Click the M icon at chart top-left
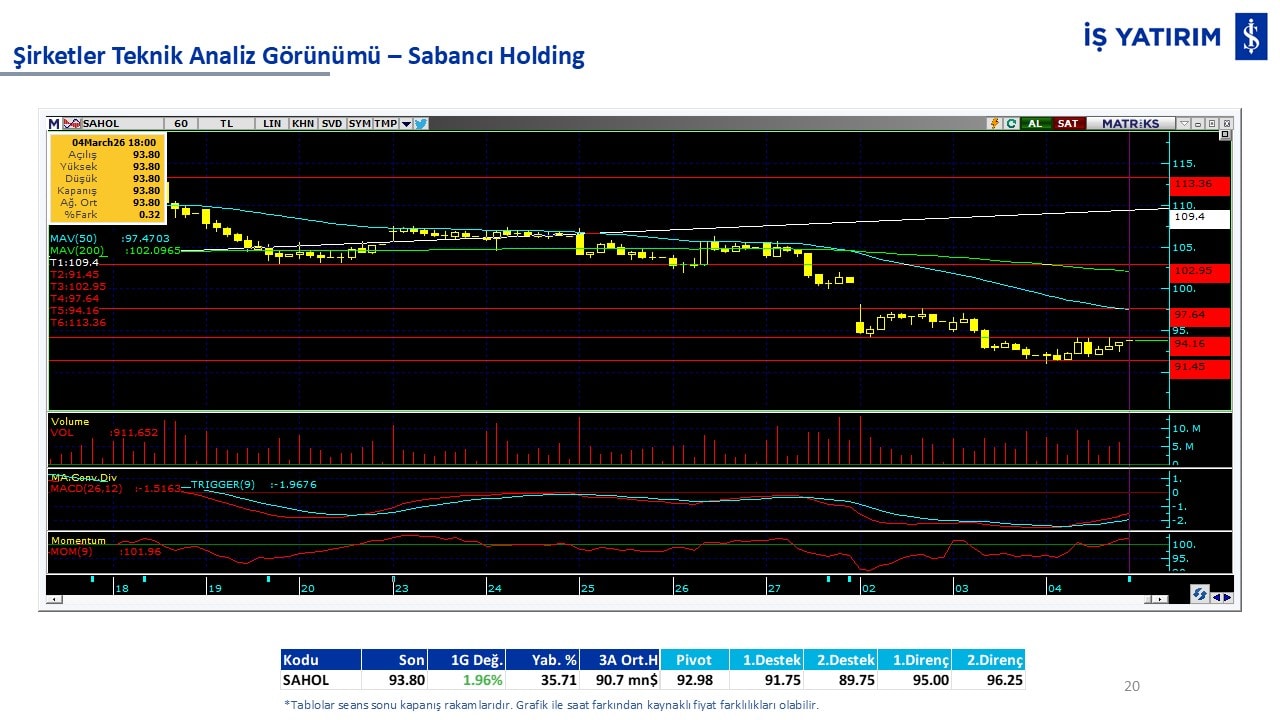Viewport: 1280px width, 720px height. click(54, 124)
